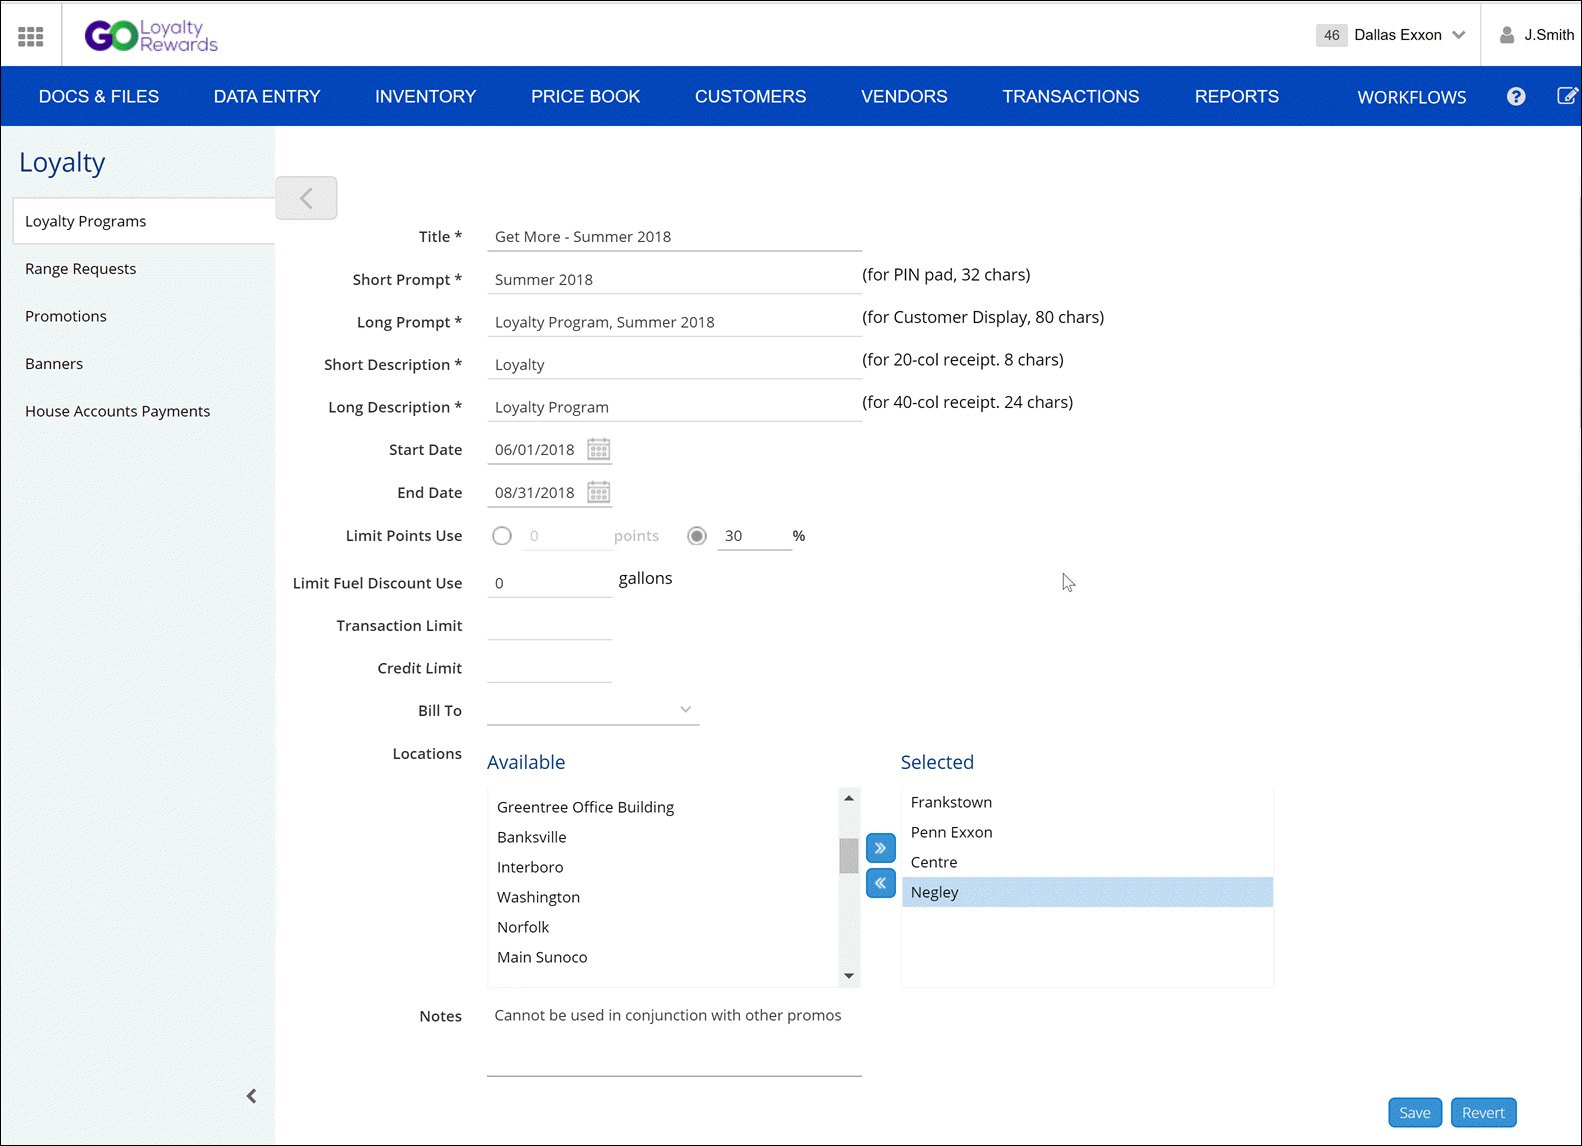
Task: Open the DATA ENTRY menu
Action: 267,96
